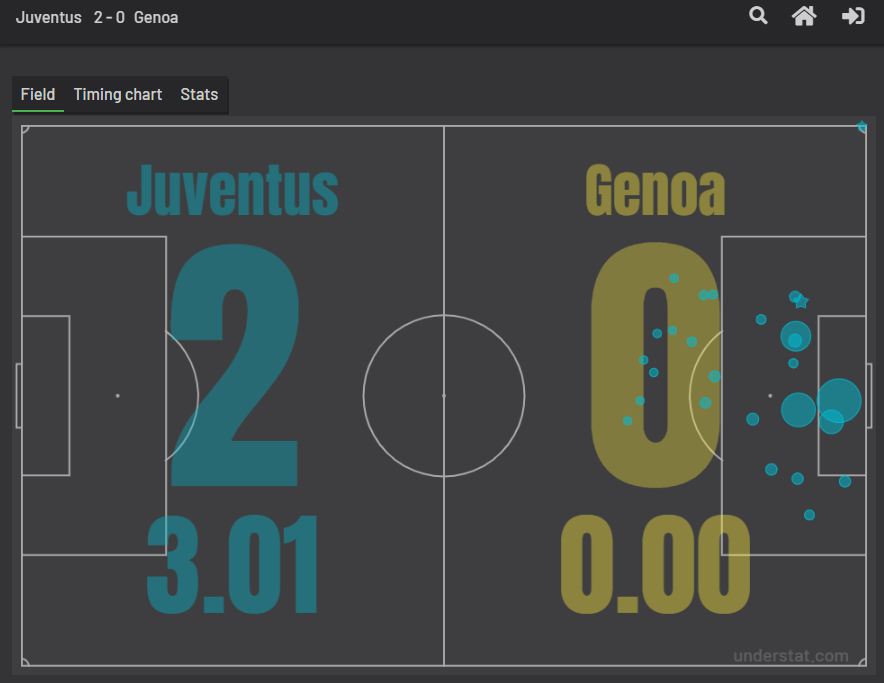Click the understat.com watermark
884x683 pixels.
pyautogui.click(x=791, y=656)
